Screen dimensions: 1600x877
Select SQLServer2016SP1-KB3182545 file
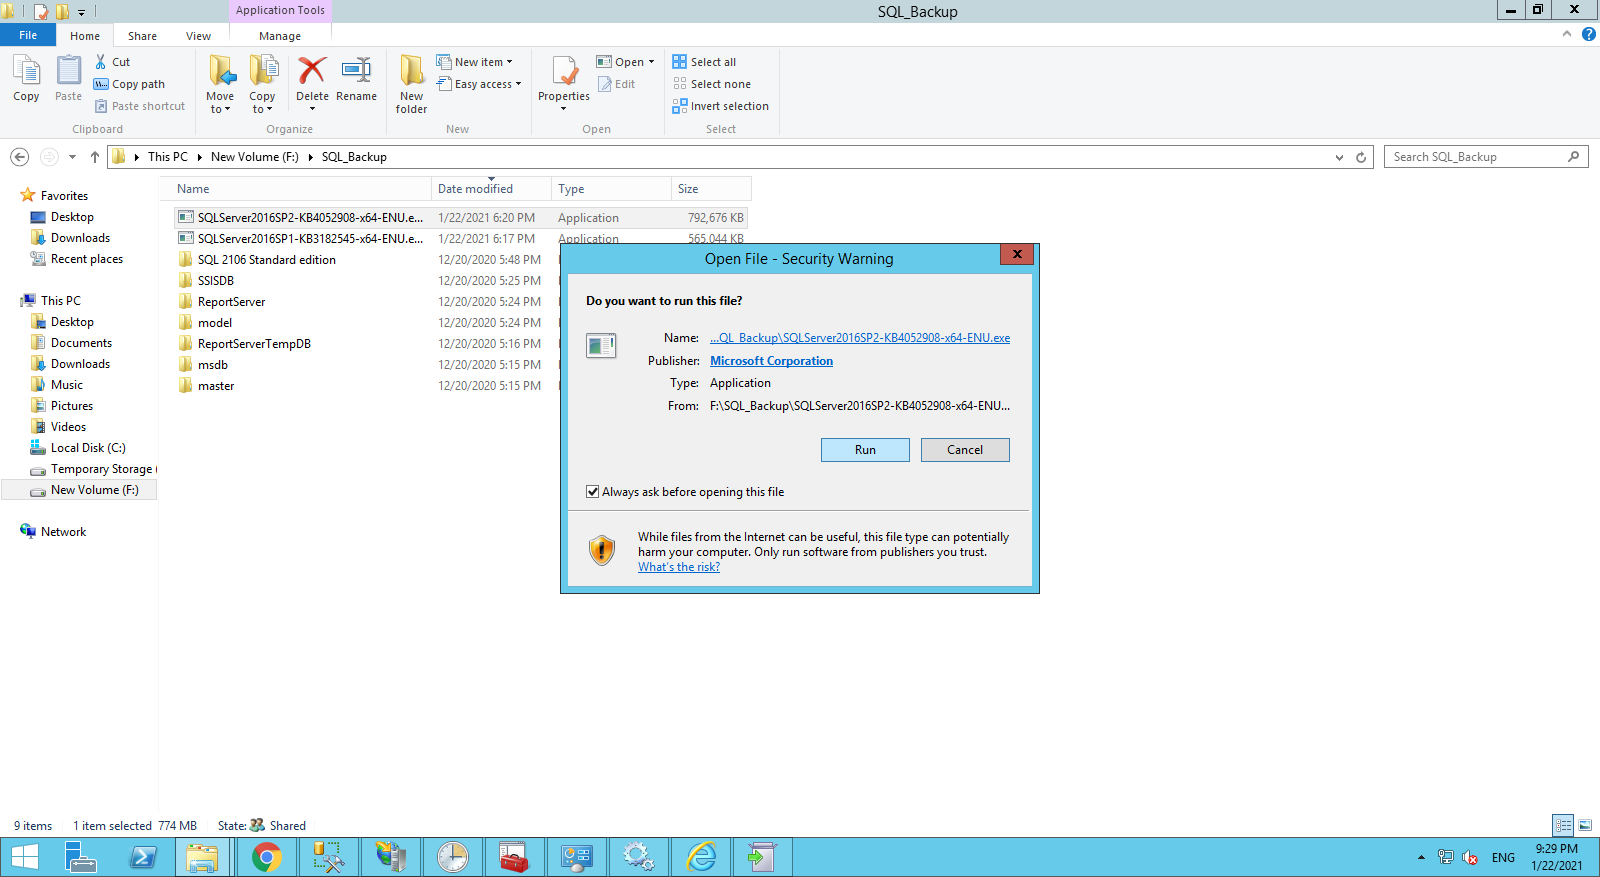tap(310, 239)
